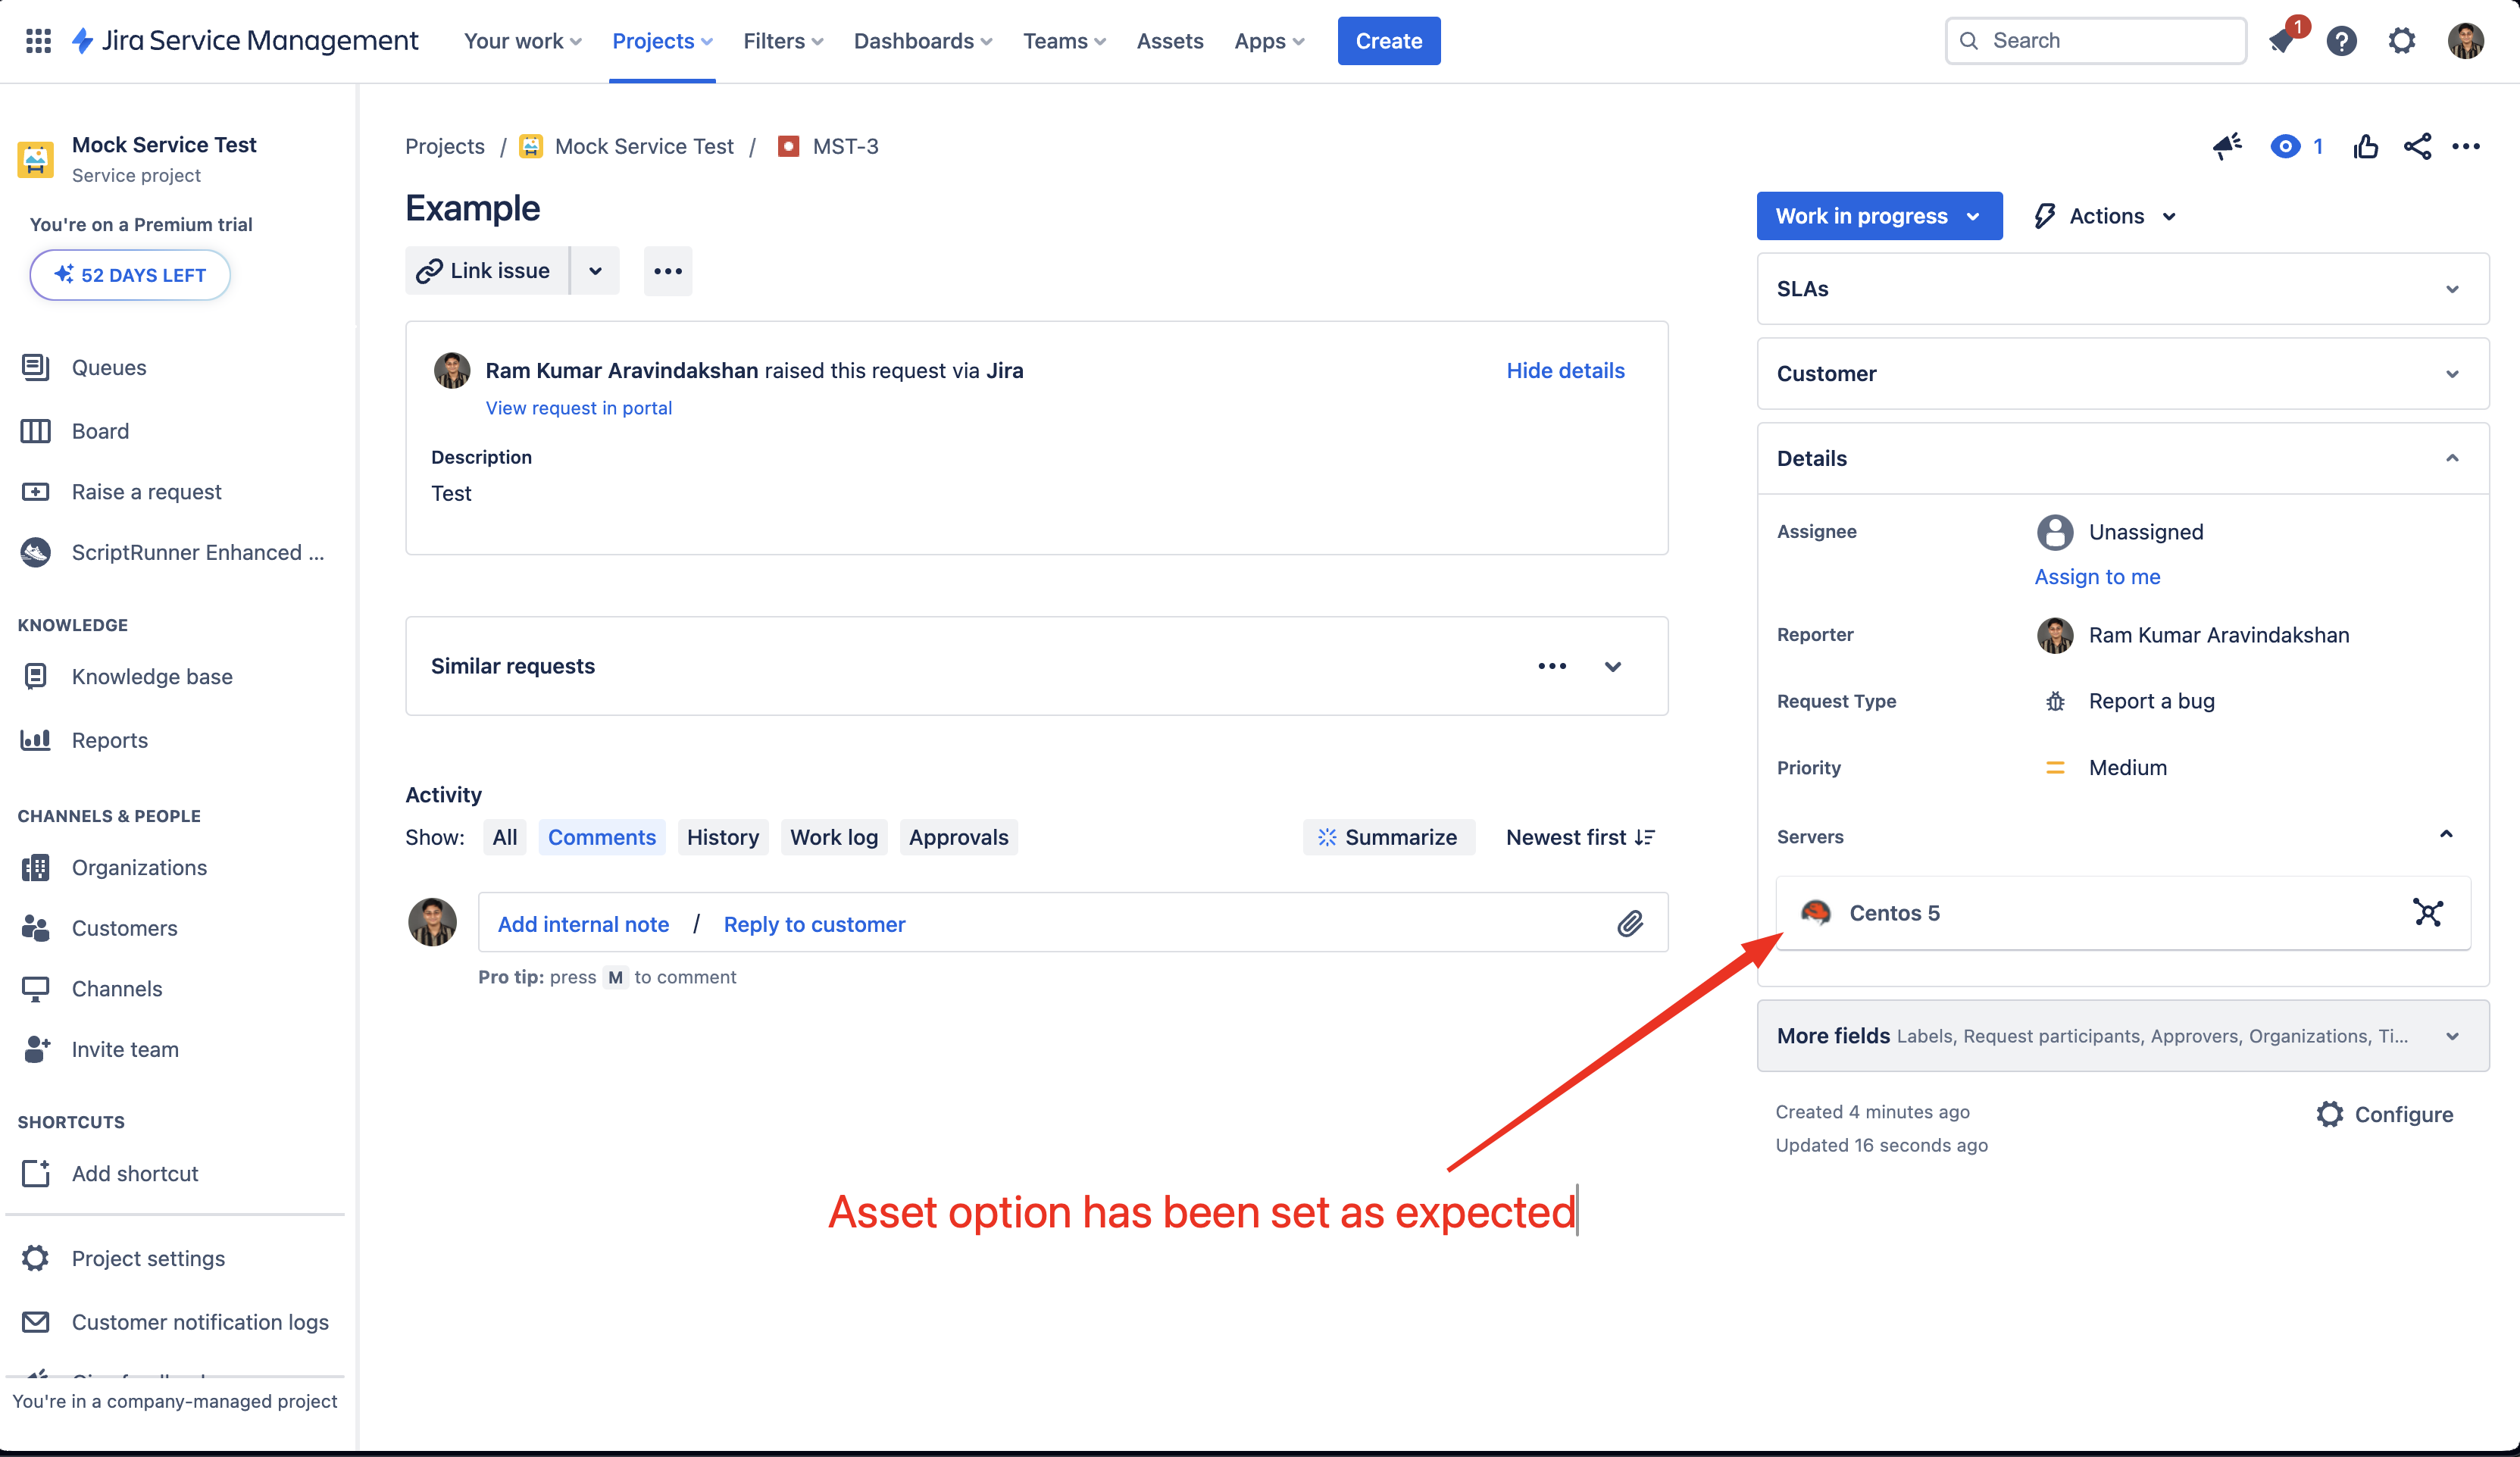The height and width of the screenshot is (1457, 2520).
Task: Click the thumbs-up vote icon
Action: point(2365,147)
